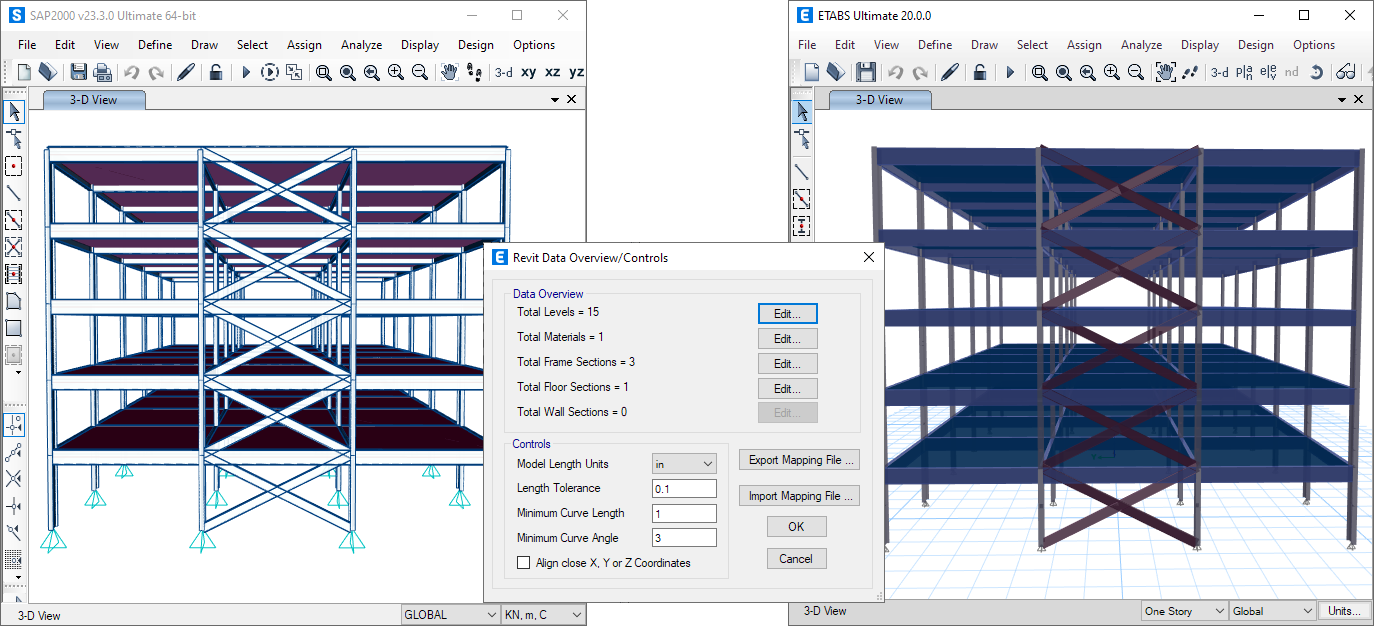The height and width of the screenshot is (626, 1374).
Task: Click the Print icon in SAP2000 toolbar
Action: tap(104, 72)
